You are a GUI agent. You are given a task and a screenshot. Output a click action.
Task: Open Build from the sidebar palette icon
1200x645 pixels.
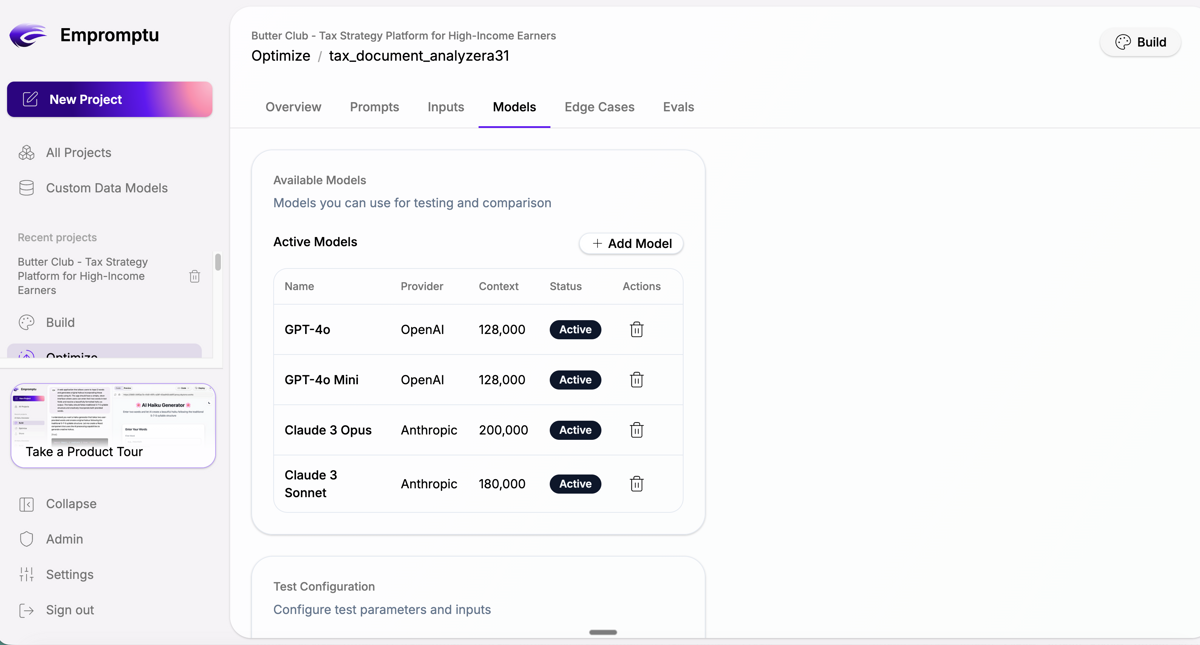point(27,323)
